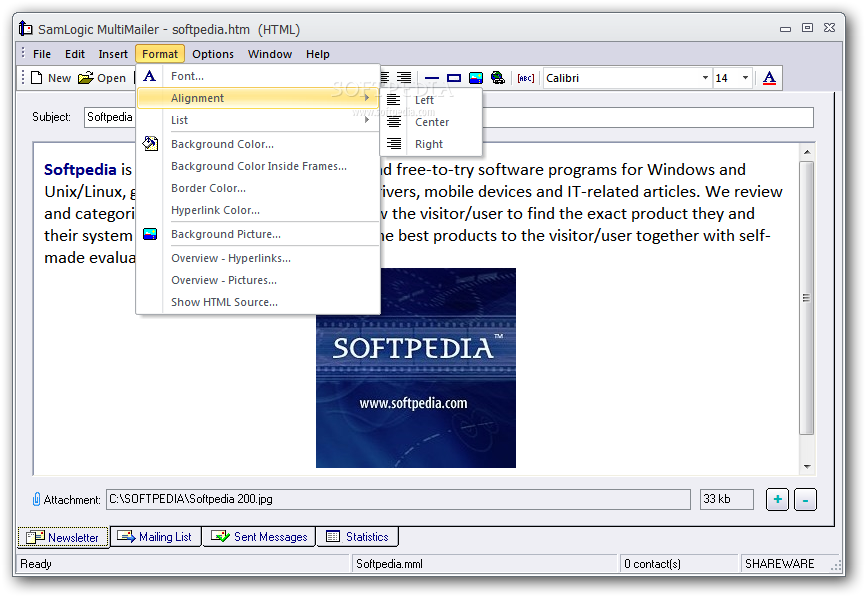Close the open Format menu

[x=160, y=54]
